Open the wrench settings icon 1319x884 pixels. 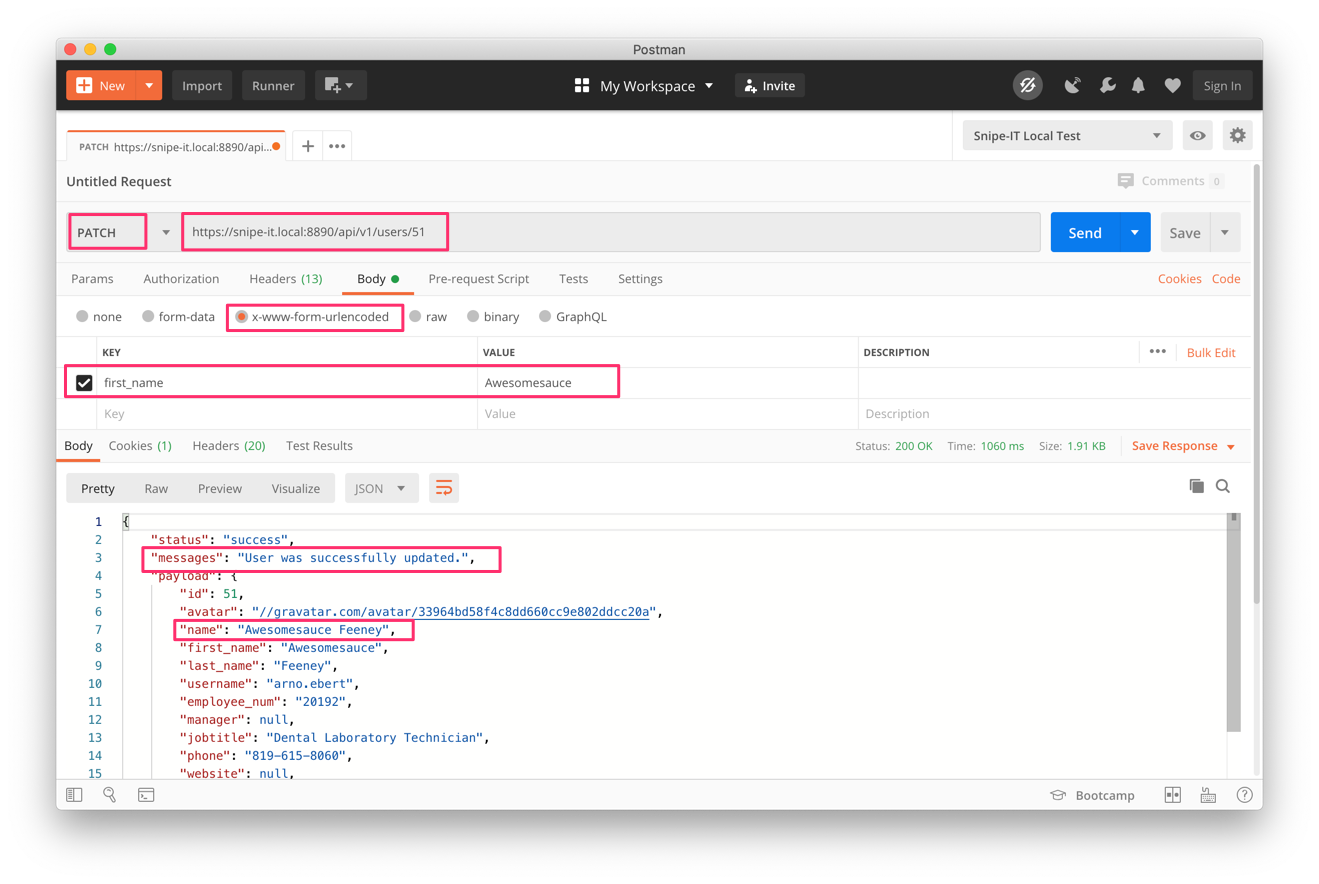(1107, 86)
